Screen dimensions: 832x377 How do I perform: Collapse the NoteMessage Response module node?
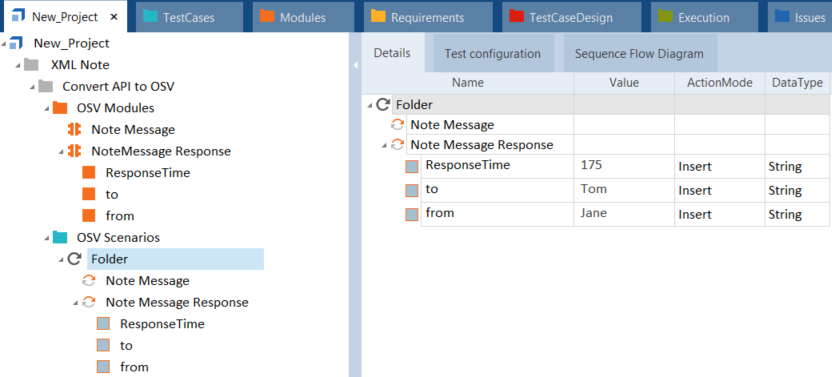[62, 152]
